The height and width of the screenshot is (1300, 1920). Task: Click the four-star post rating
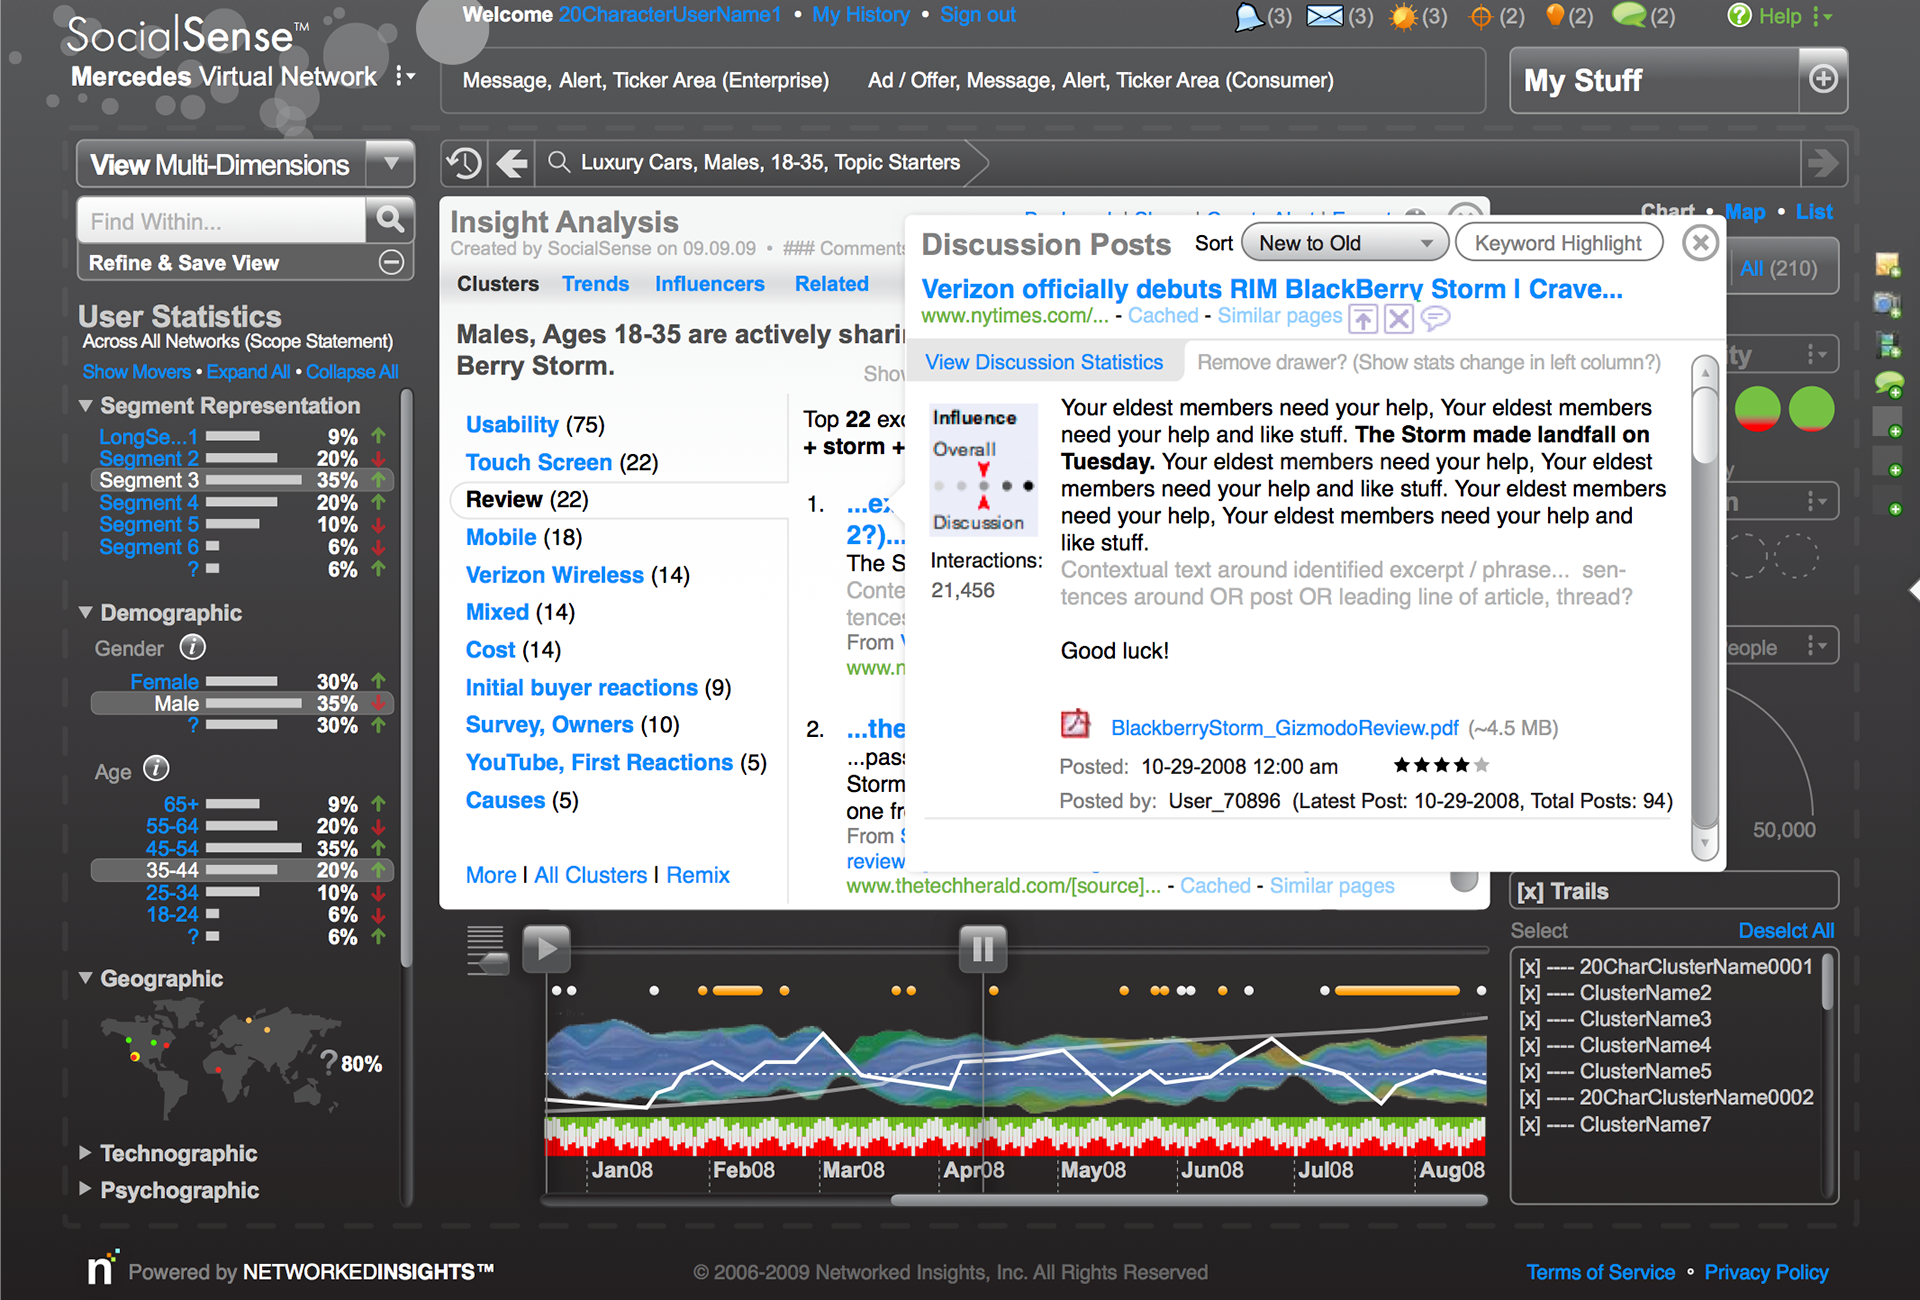point(1441,766)
